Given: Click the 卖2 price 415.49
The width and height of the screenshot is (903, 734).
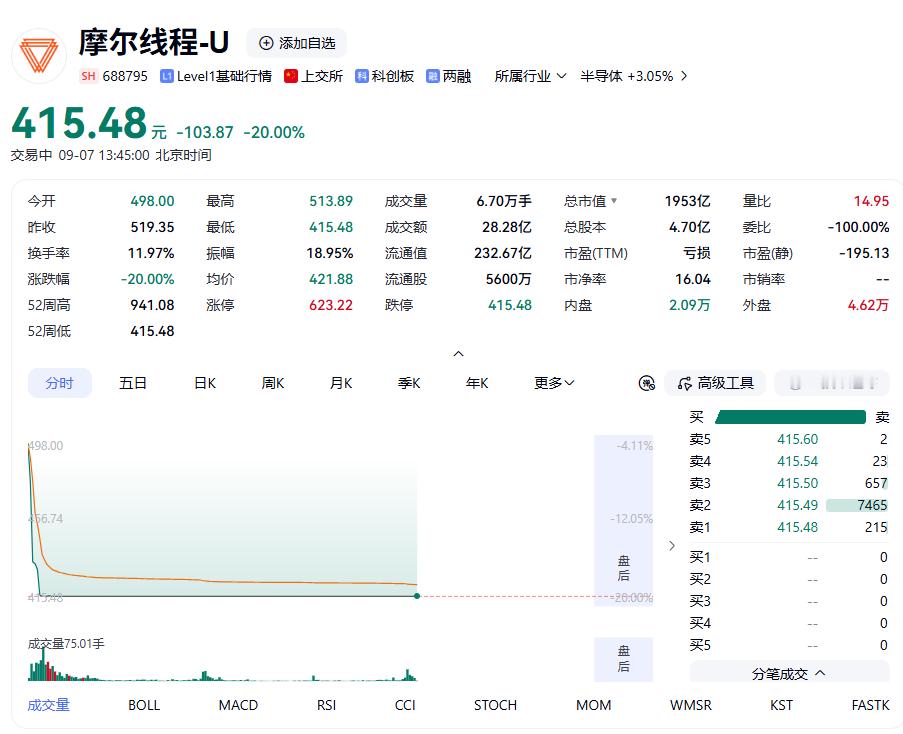Looking at the screenshot, I should [x=798, y=505].
